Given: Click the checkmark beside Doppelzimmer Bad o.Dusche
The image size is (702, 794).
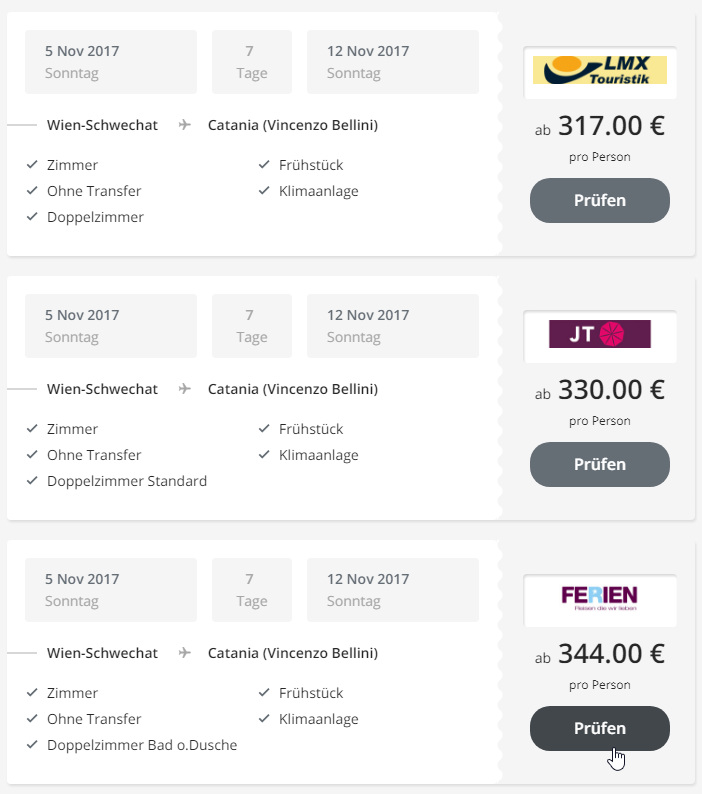Looking at the screenshot, I should click(x=32, y=744).
